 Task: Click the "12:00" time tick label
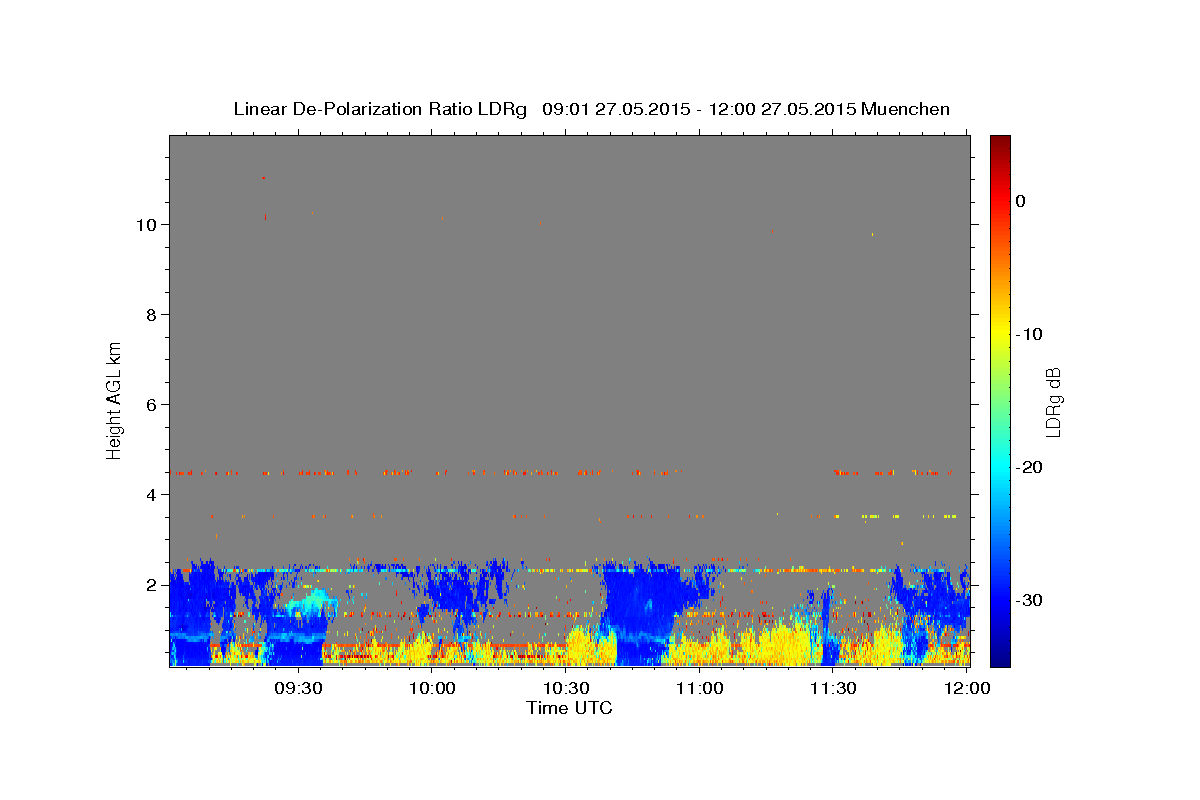coord(967,688)
